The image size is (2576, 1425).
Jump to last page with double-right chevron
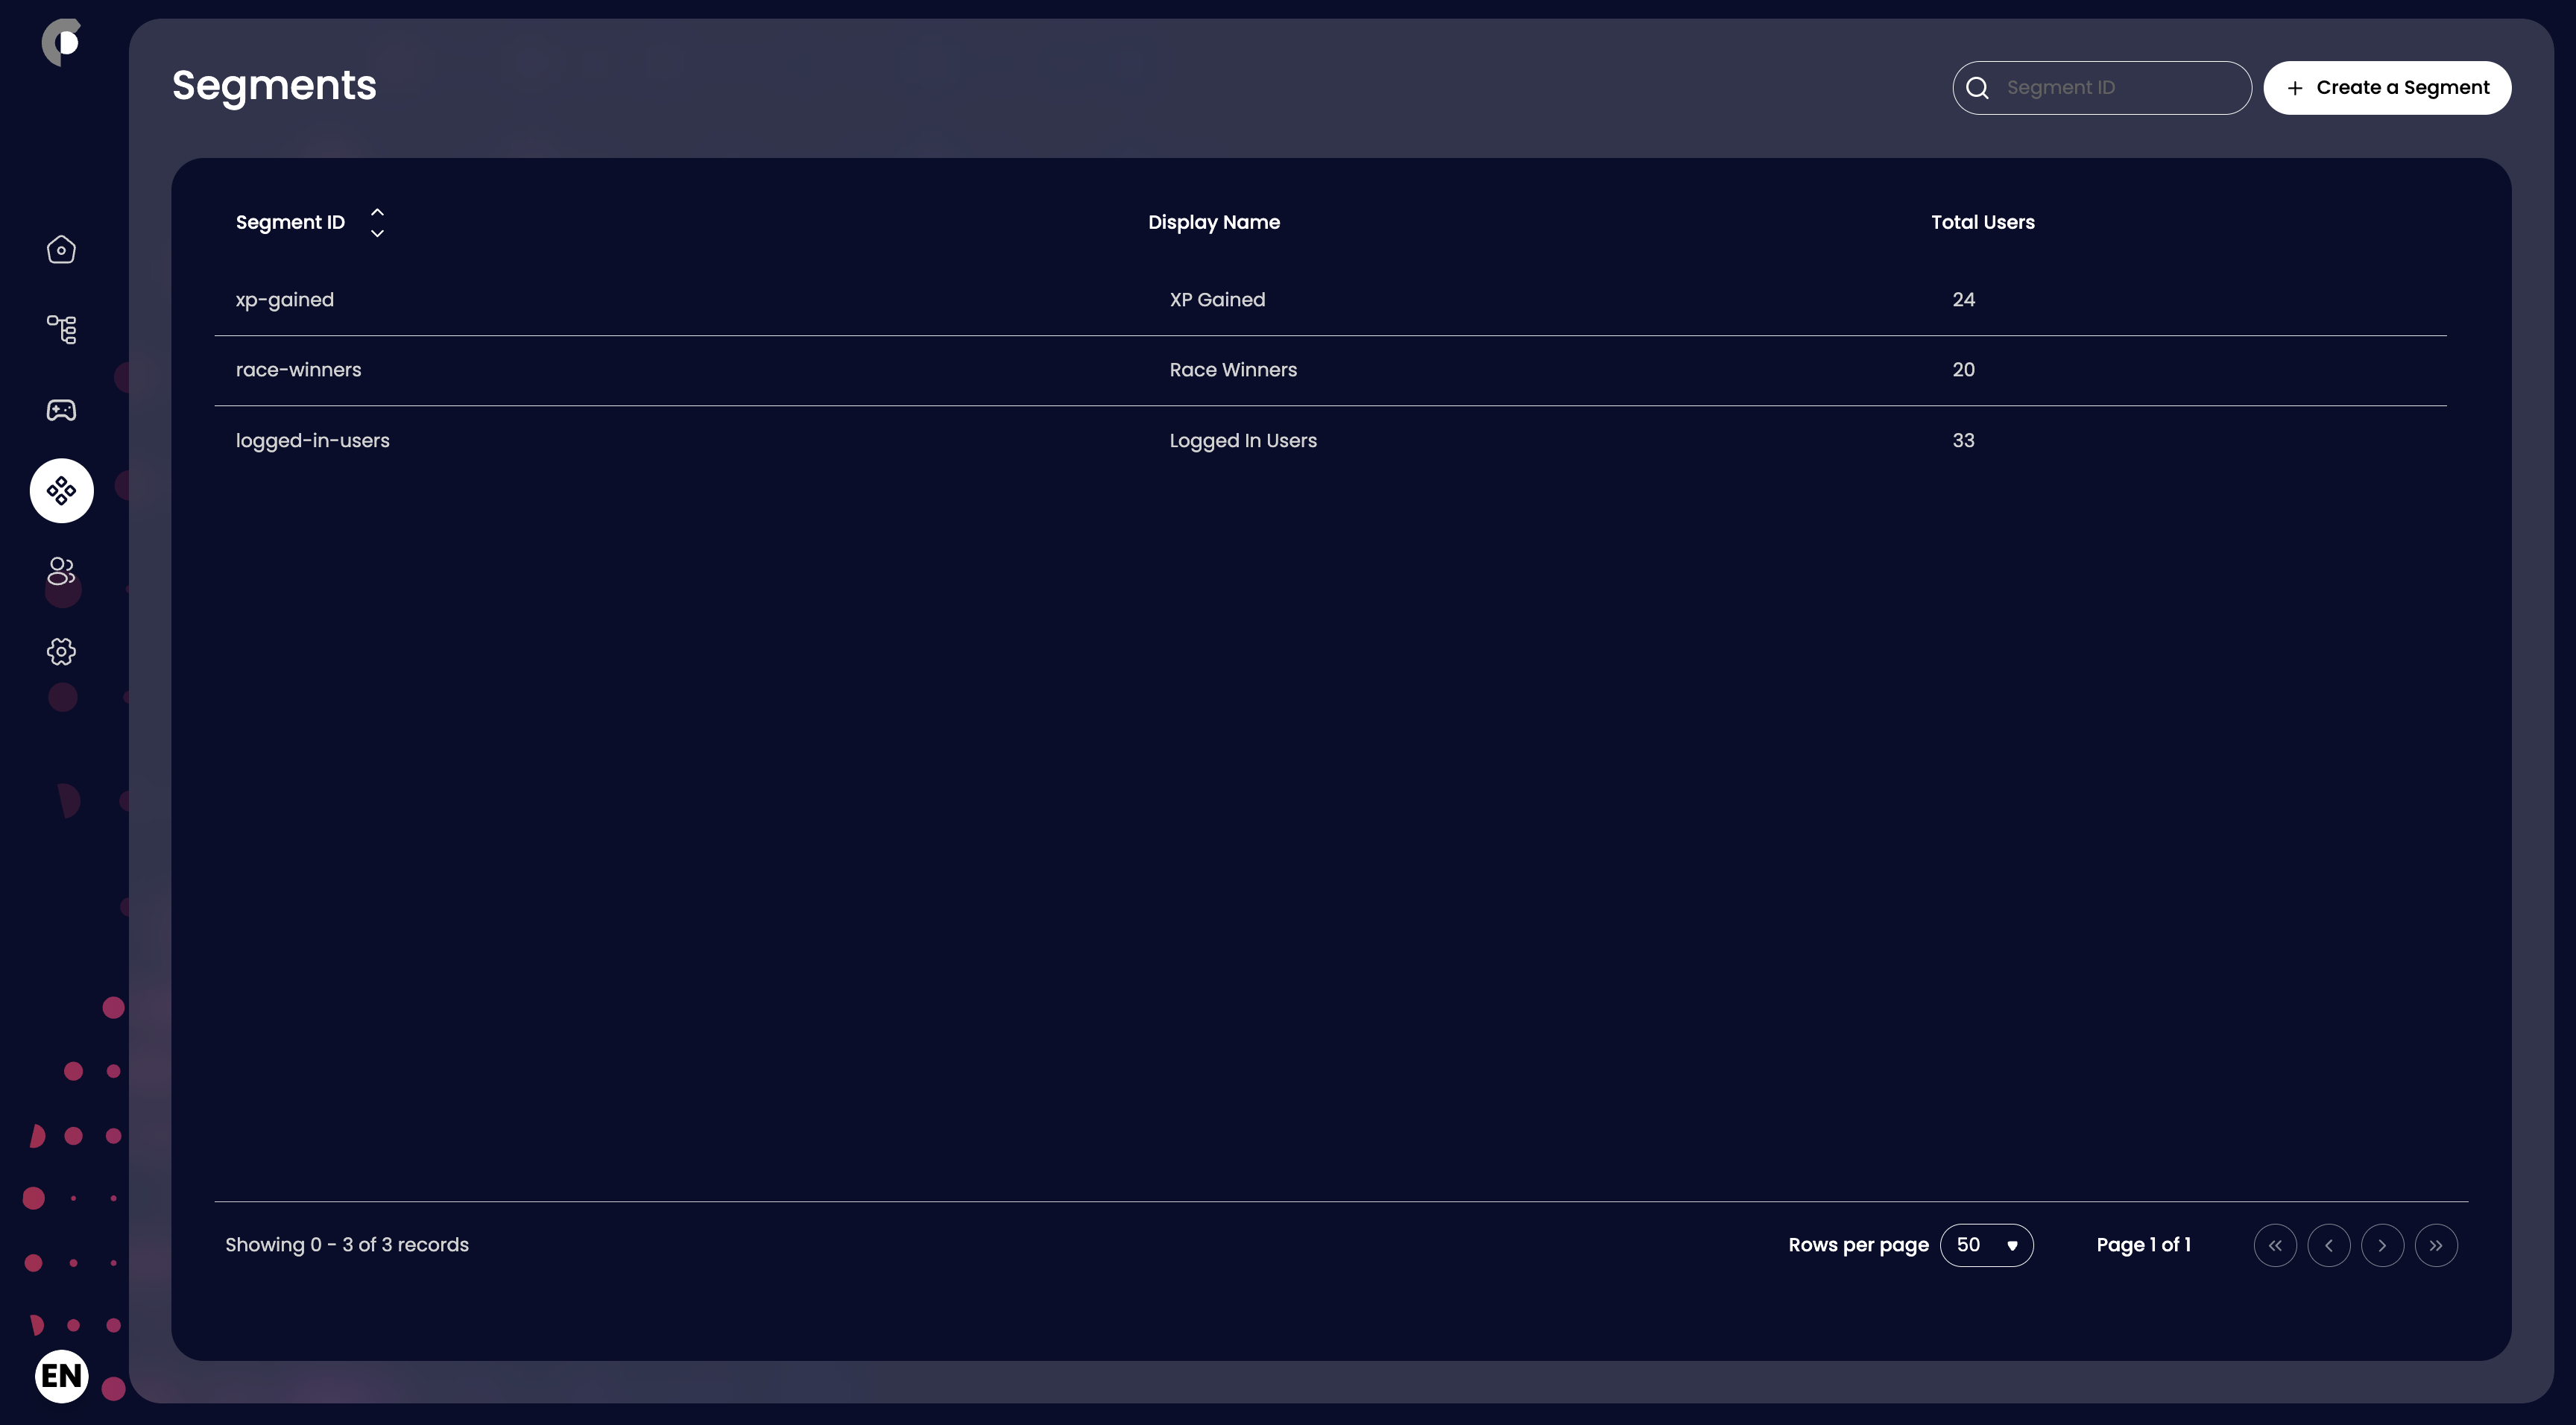[2436, 1244]
